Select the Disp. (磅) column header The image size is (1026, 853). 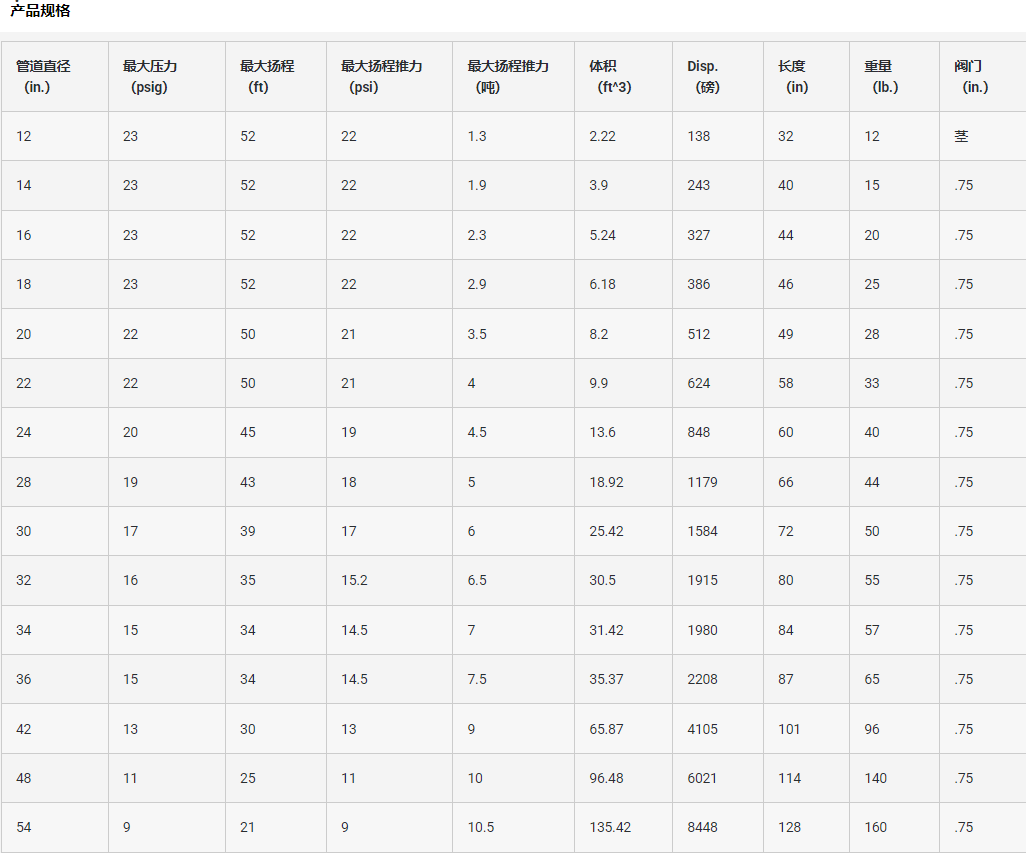[718, 77]
